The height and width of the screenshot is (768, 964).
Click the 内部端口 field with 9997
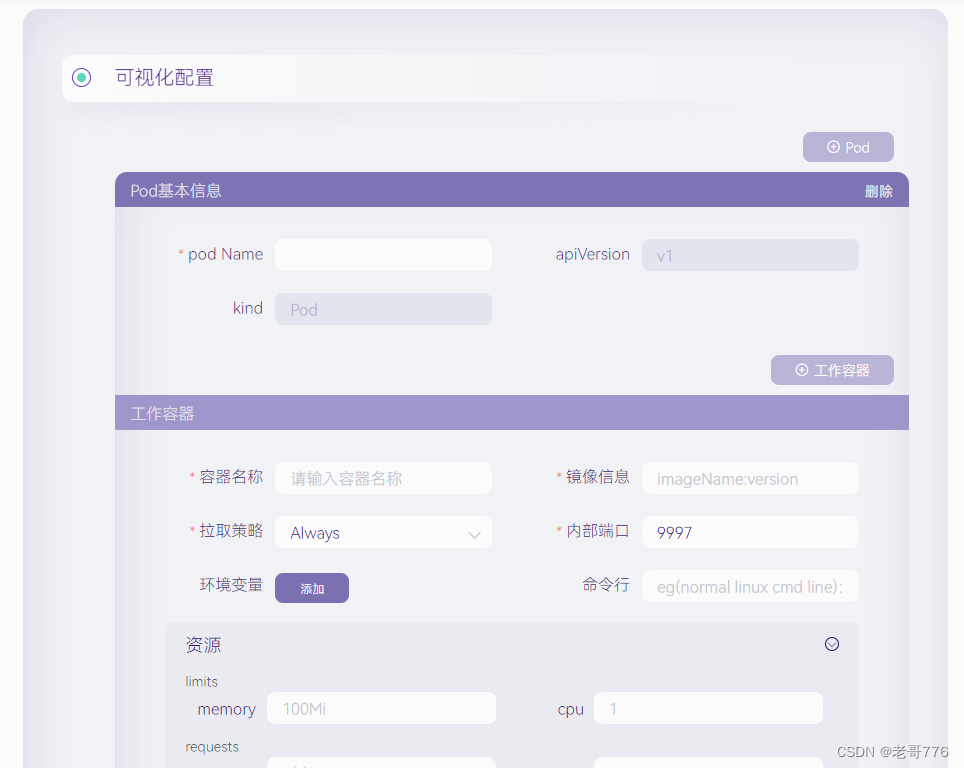pyautogui.click(x=750, y=532)
